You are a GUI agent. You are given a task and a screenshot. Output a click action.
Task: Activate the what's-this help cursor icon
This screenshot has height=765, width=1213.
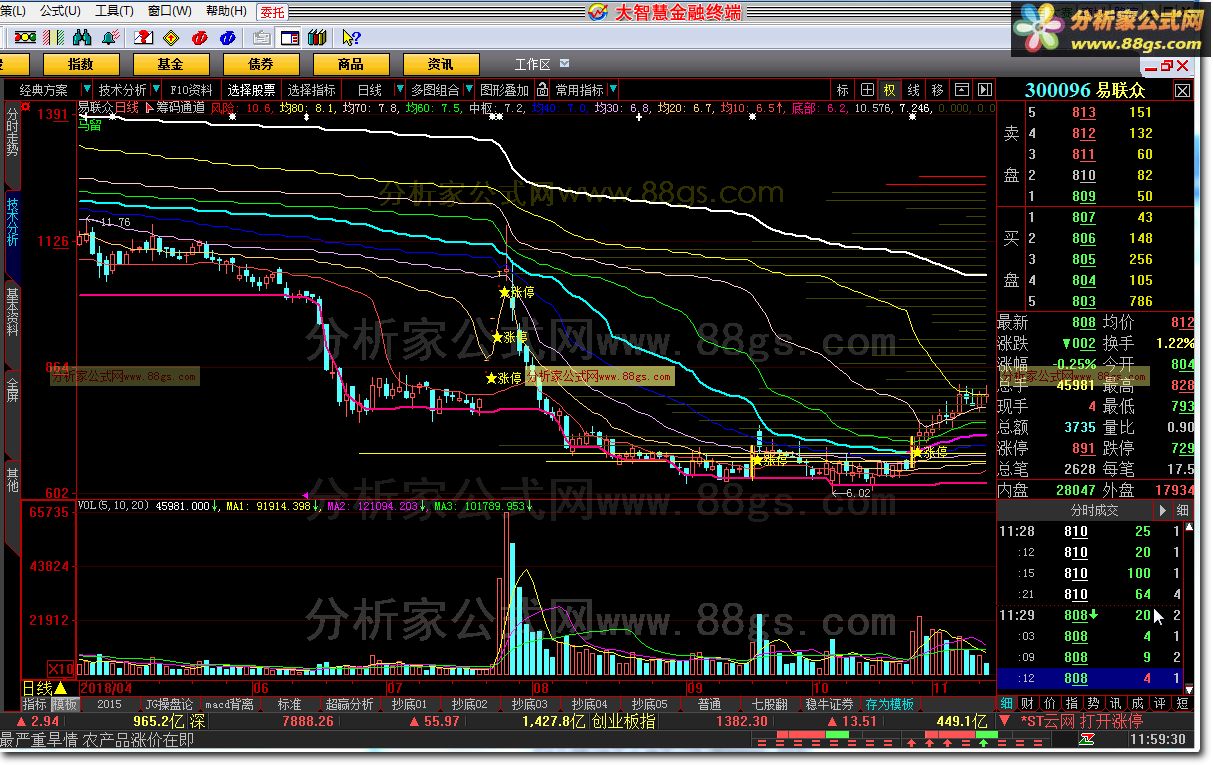[351, 38]
